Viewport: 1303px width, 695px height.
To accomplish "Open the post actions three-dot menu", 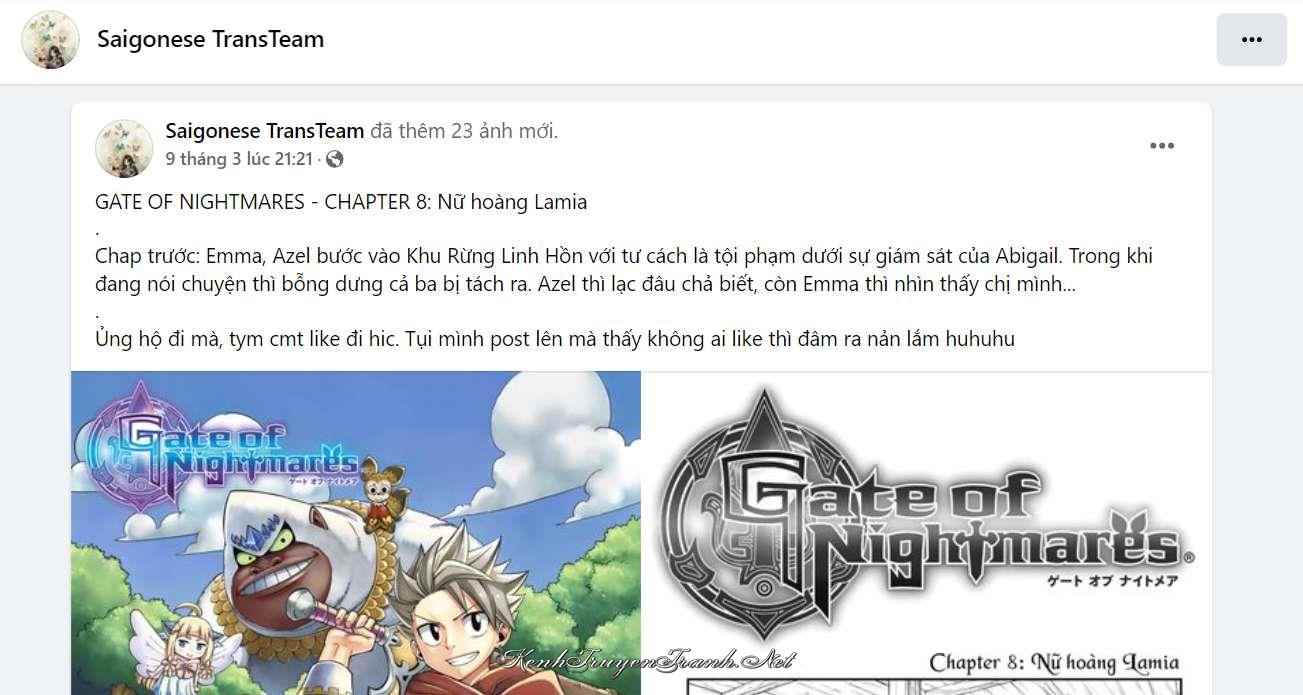I will [1161, 146].
